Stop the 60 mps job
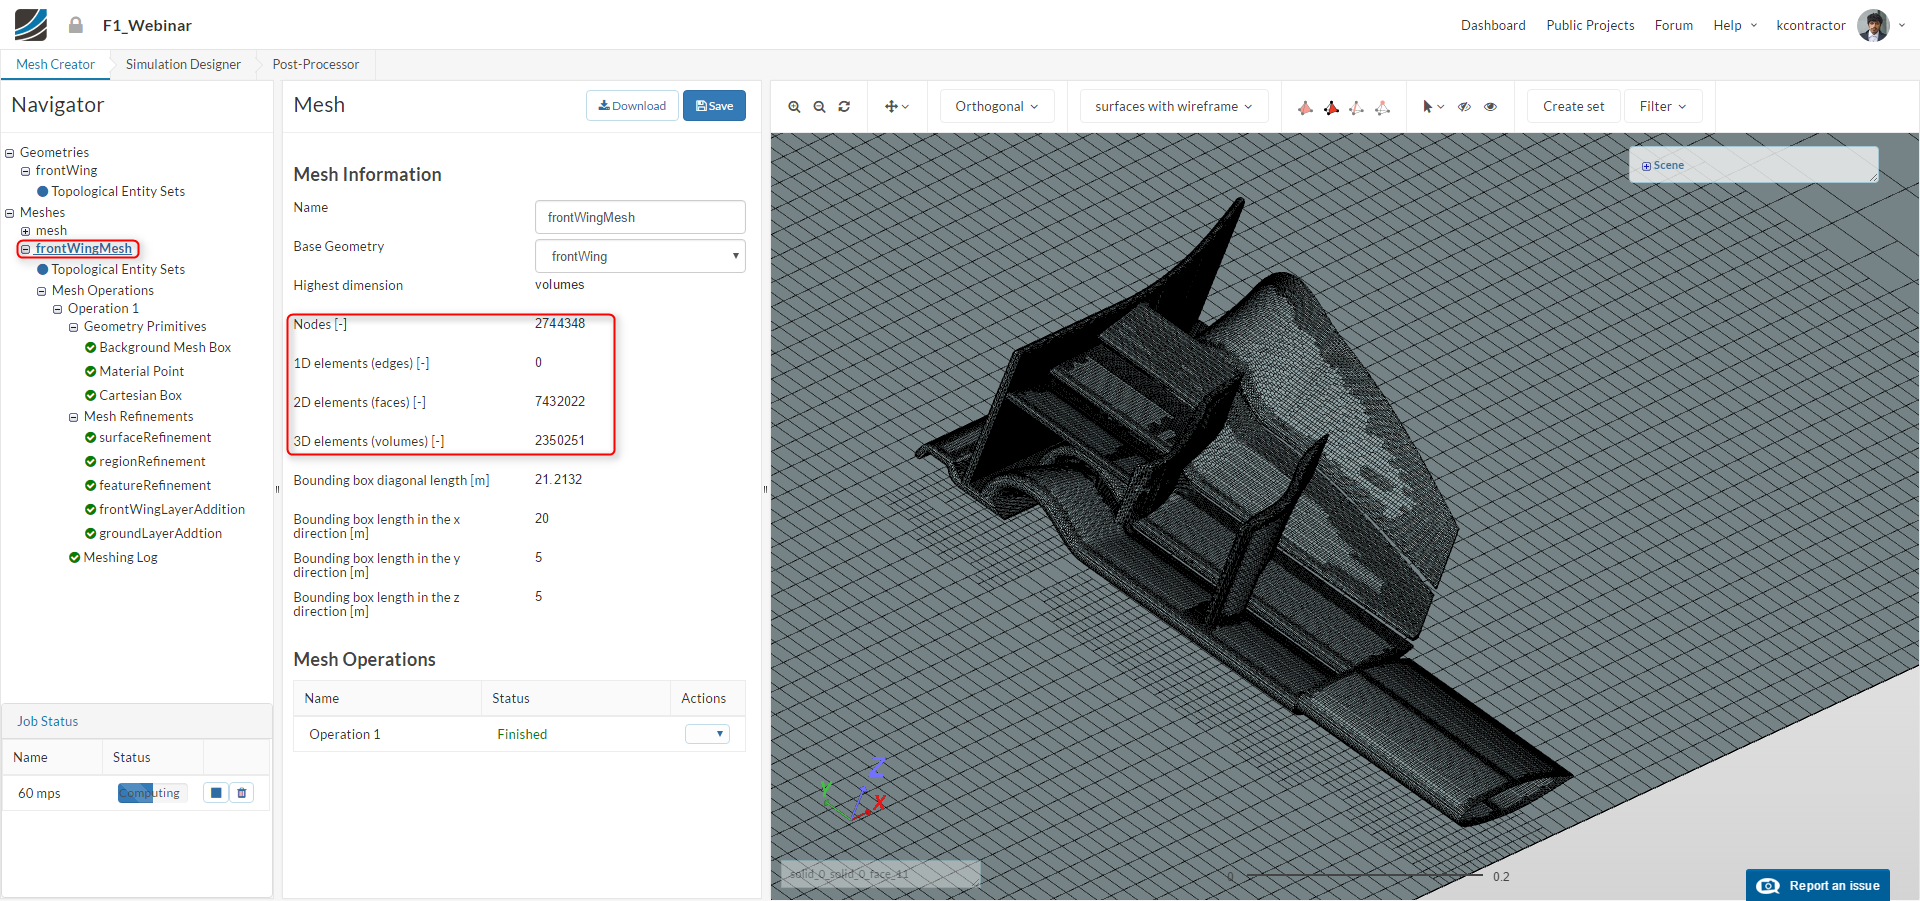 click(x=216, y=793)
